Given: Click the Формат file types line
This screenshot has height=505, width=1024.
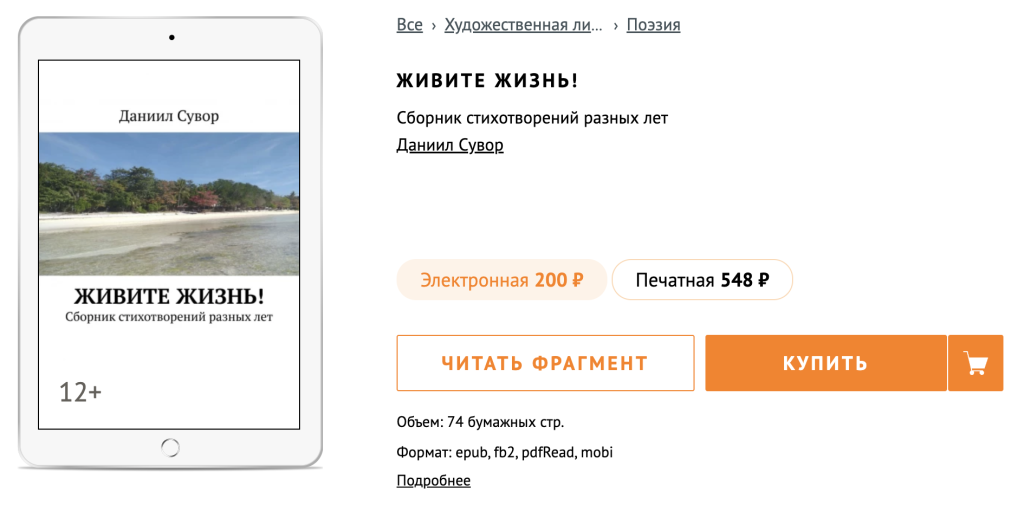Looking at the screenshot, I should click(x=504, y=452).
